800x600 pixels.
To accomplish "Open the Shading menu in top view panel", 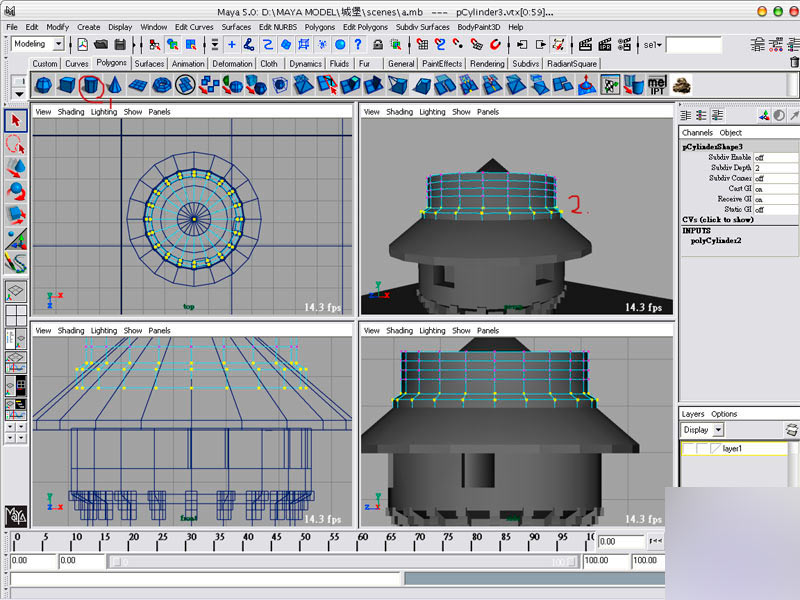I will 71,112.
